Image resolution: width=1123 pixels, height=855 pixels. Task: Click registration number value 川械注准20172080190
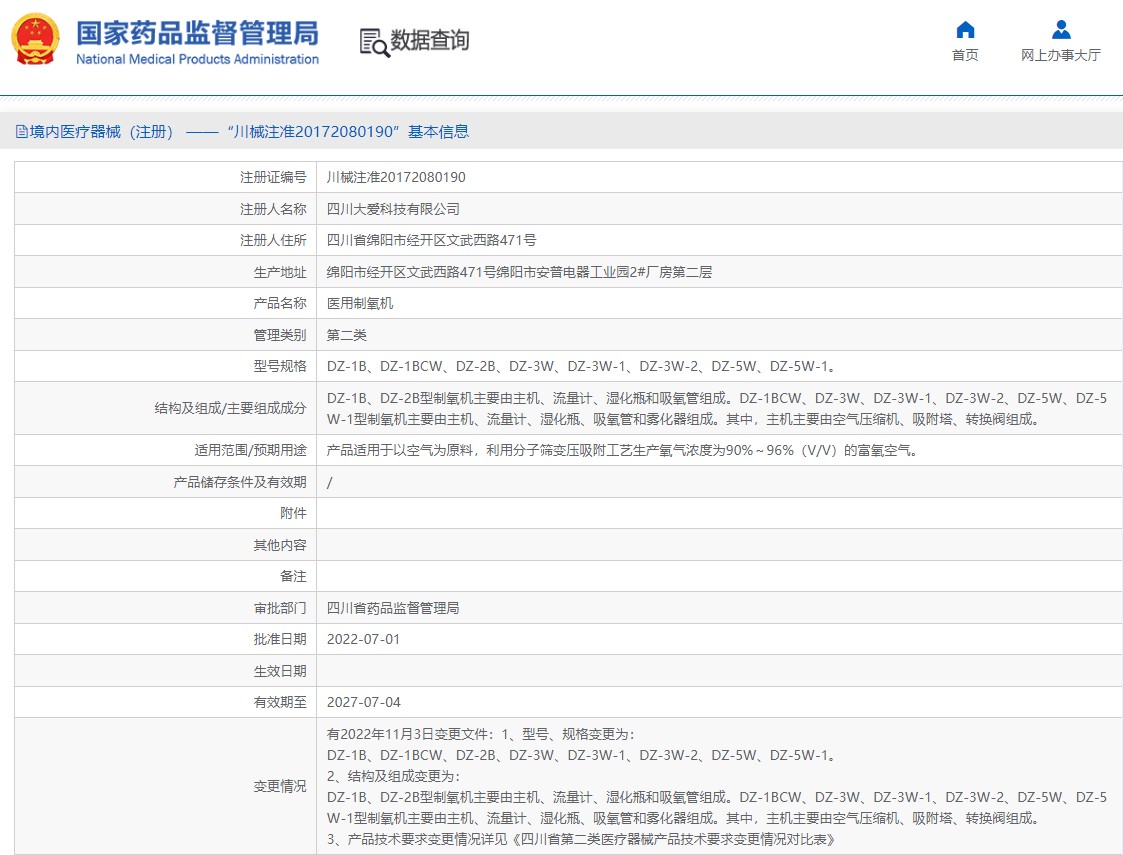pos(396,177)
